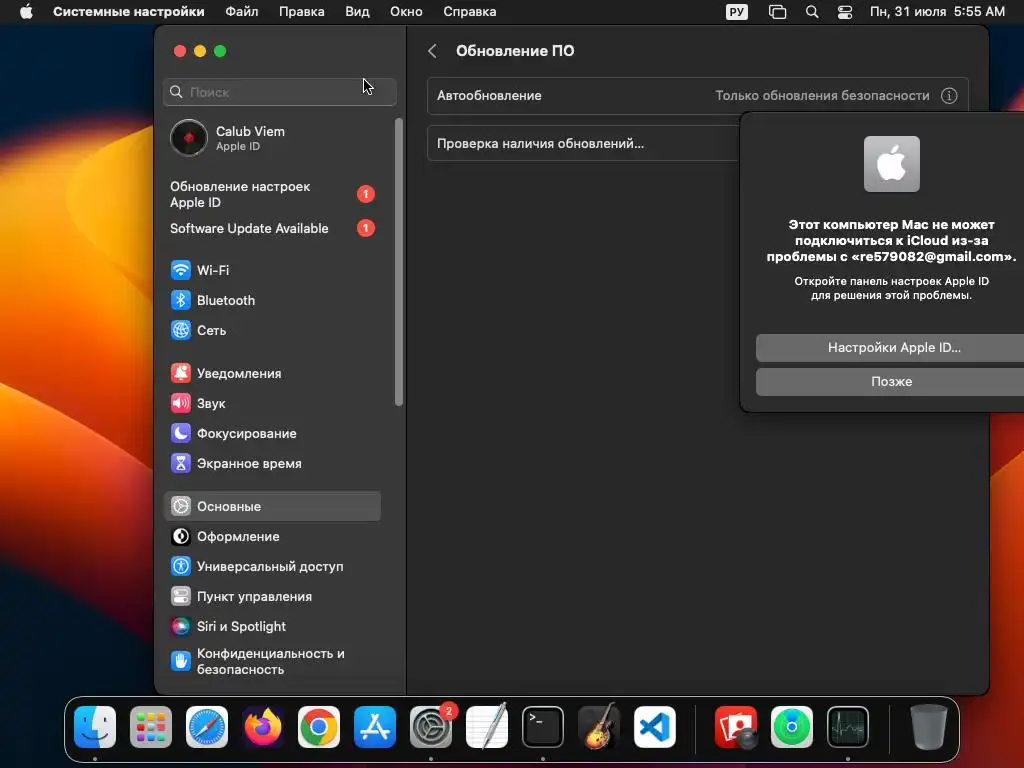Click the Автообновление row
The height and width of the screenshot is (768, 1024).
coord(697,95)
